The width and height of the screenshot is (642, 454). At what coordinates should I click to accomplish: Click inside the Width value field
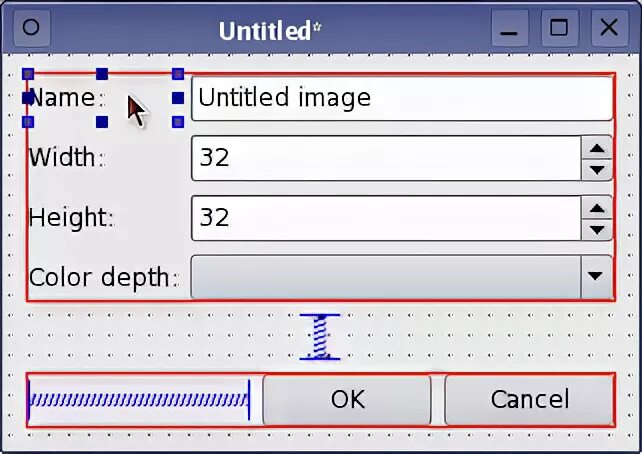coord(385,158)
